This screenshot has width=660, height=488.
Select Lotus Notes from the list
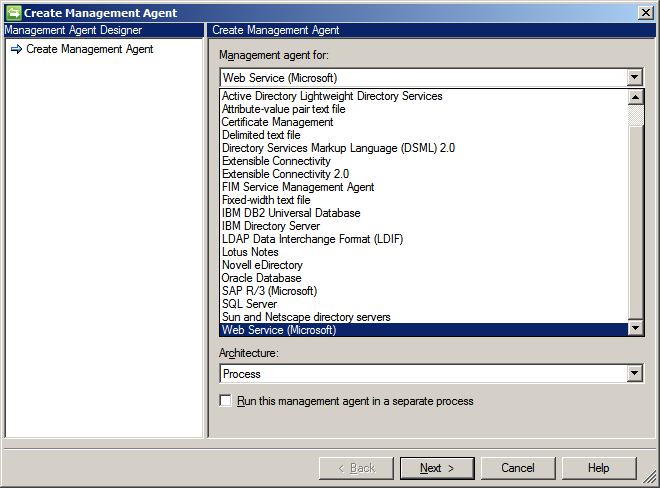click(x=424, y=252)
